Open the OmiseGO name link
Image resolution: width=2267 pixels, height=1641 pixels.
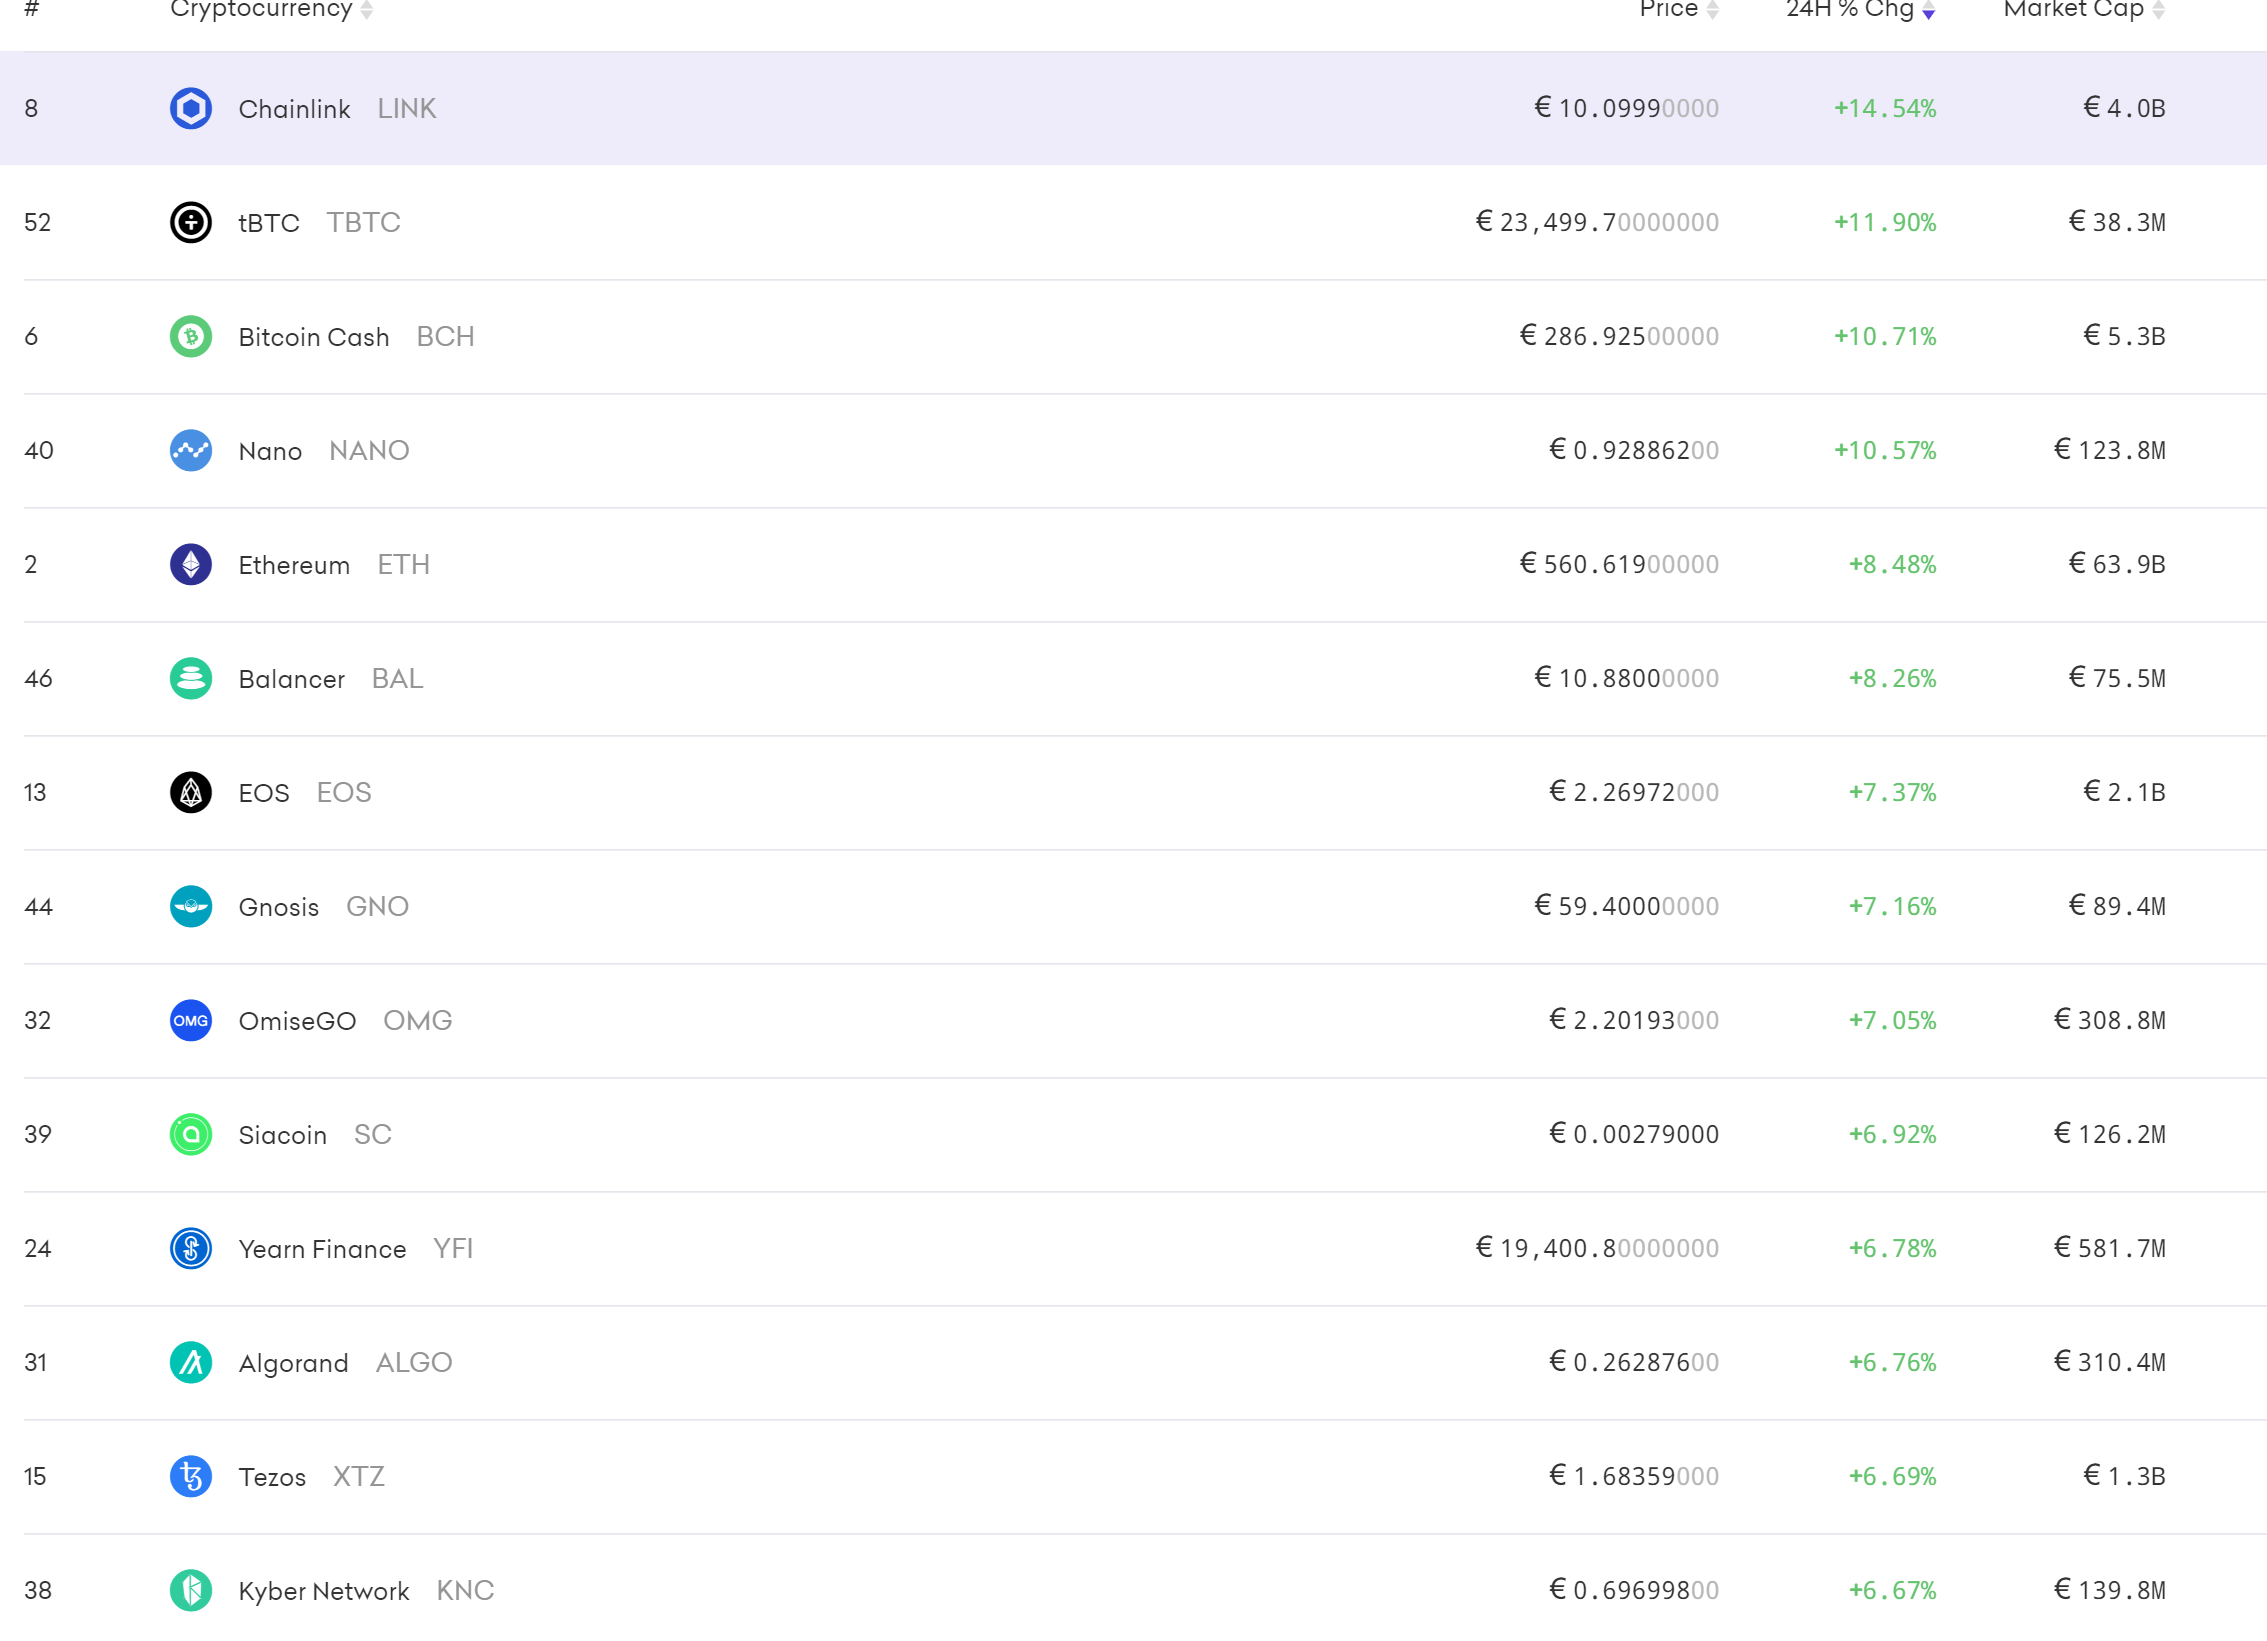pyautogui.click(x=297, y=1021)
